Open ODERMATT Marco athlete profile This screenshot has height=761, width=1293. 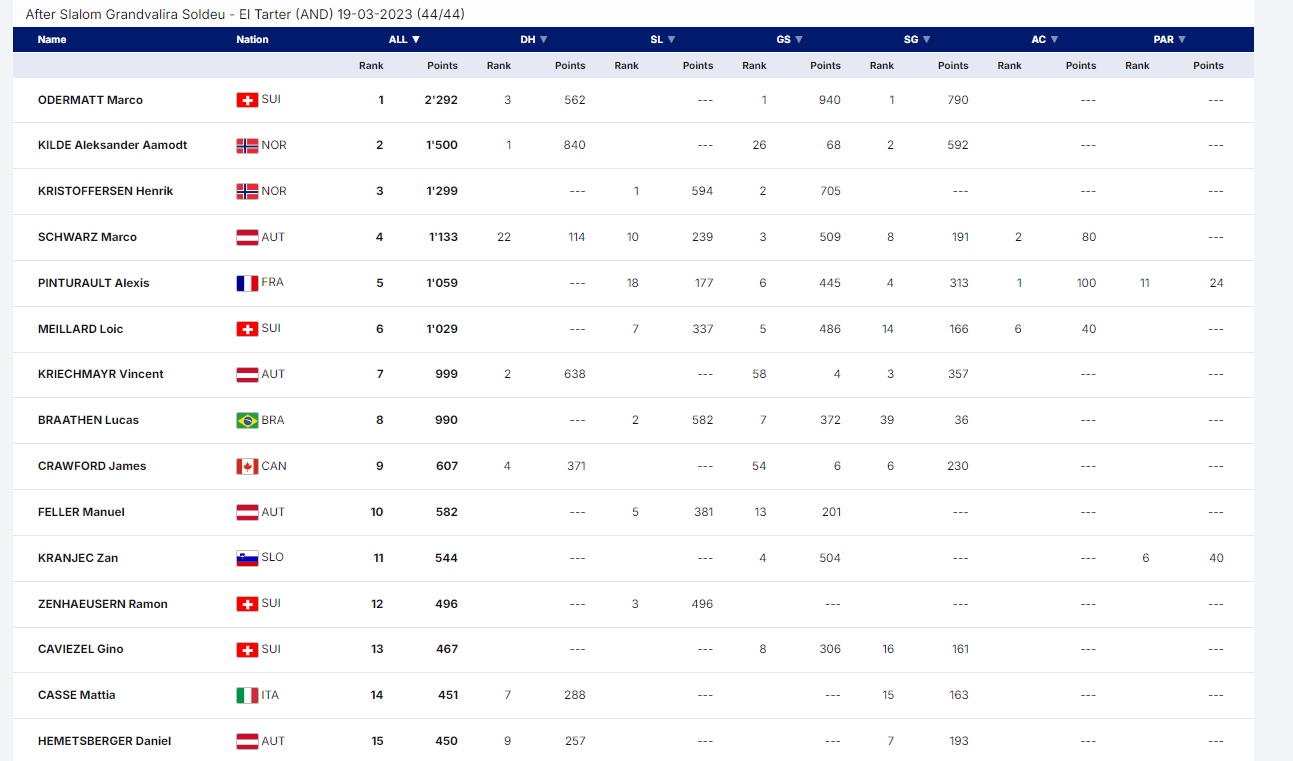click(x=90, y=100)
